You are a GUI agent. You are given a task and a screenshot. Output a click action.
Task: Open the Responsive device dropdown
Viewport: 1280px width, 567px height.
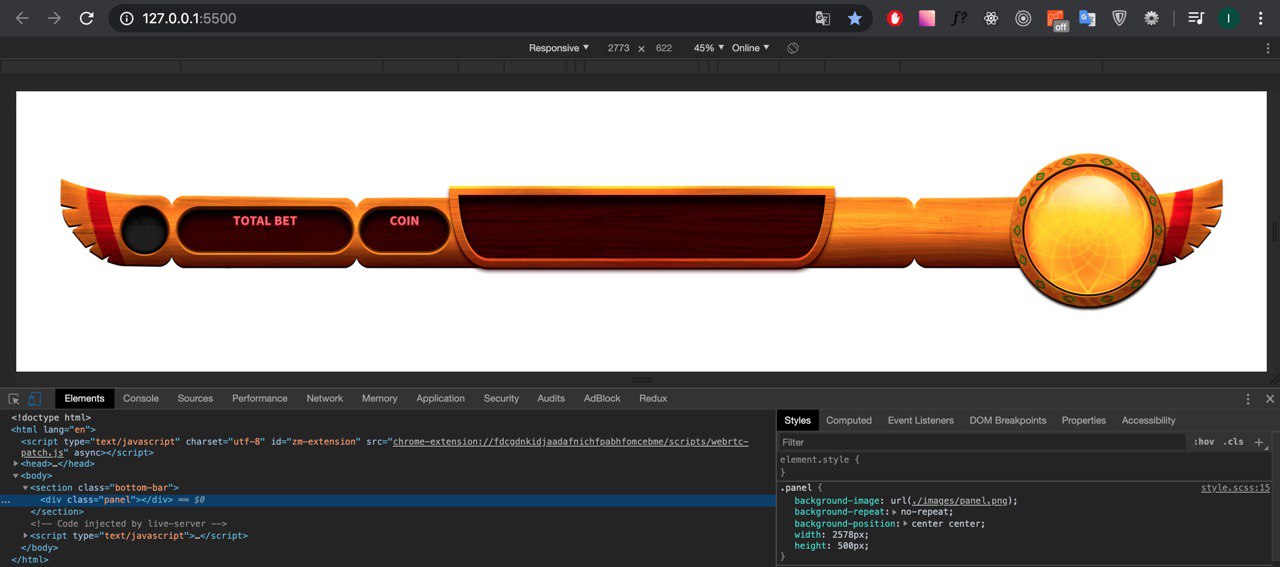click(x=559, y=48)
